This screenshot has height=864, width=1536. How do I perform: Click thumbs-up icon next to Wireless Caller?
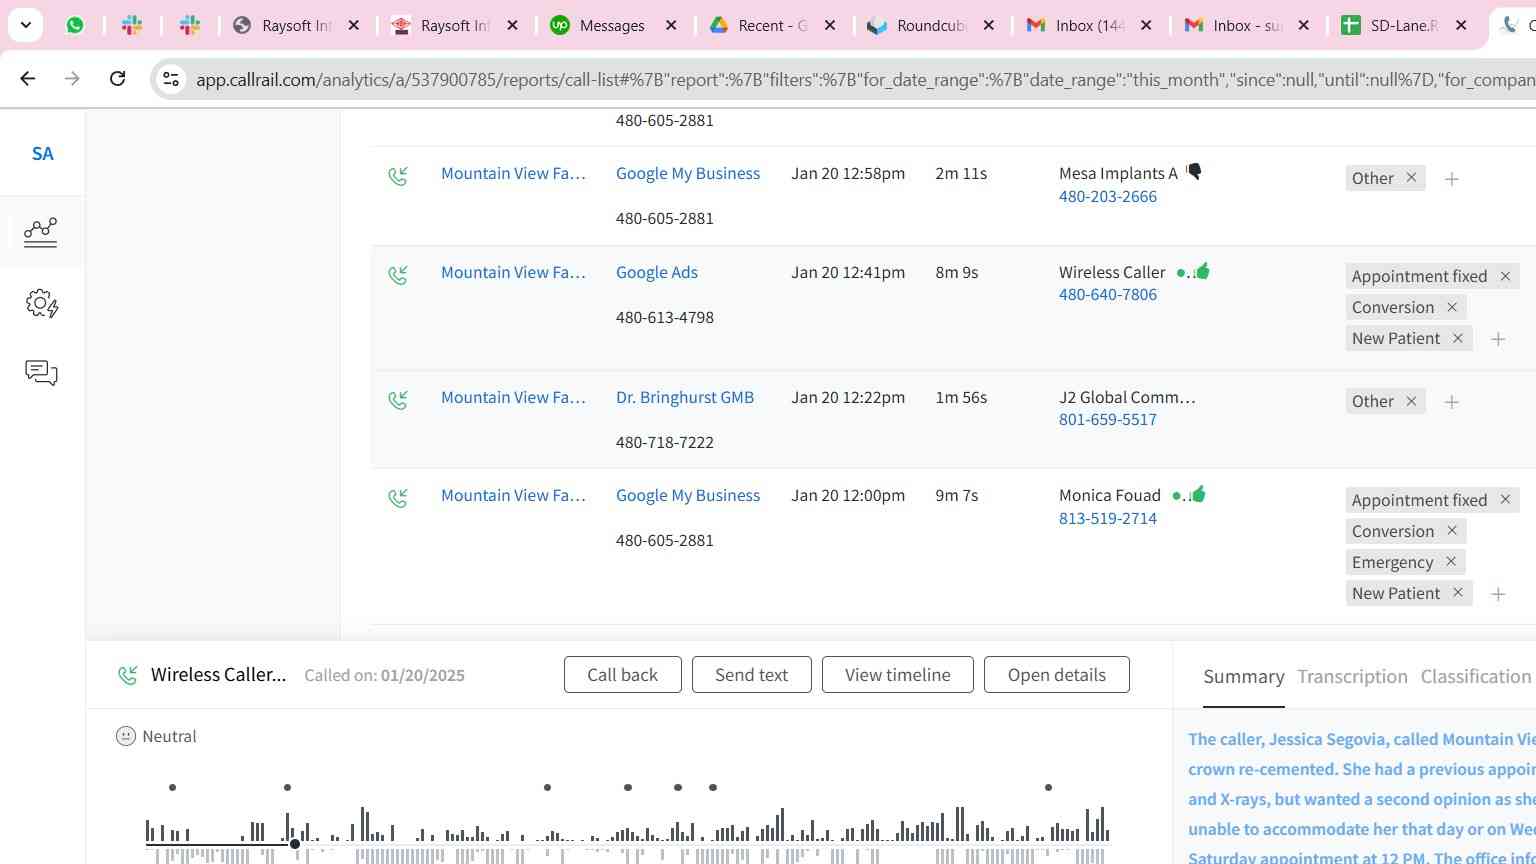click(x=1202, y=270)
